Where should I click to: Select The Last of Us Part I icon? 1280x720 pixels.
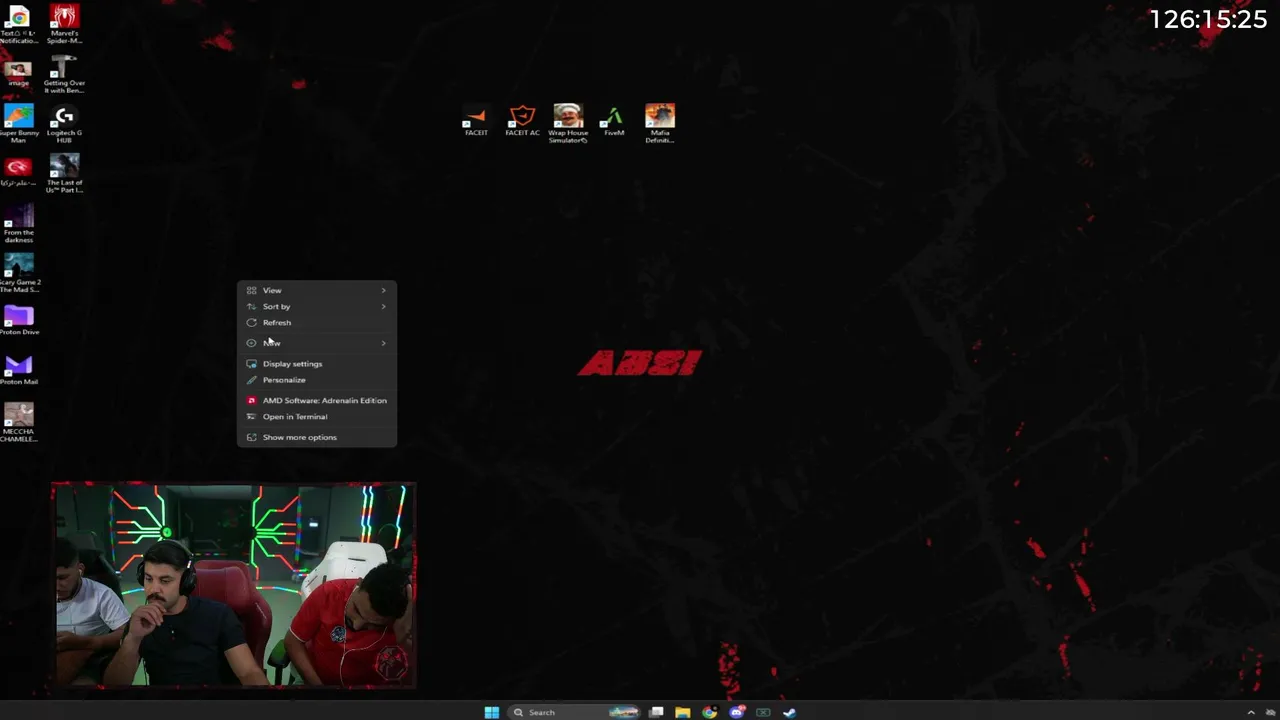click(x=64, y=174)
